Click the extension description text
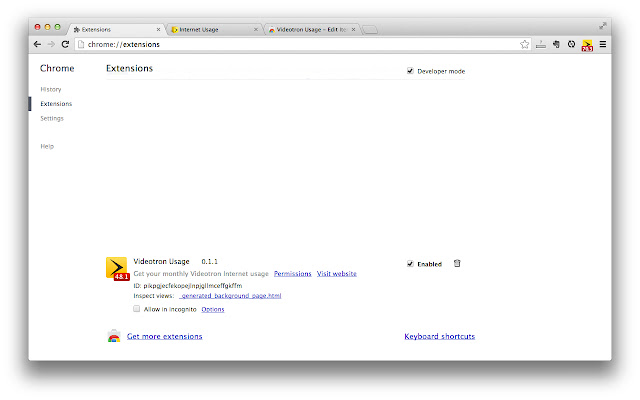This screenshot has width=640, height=400. click(201, 273)
